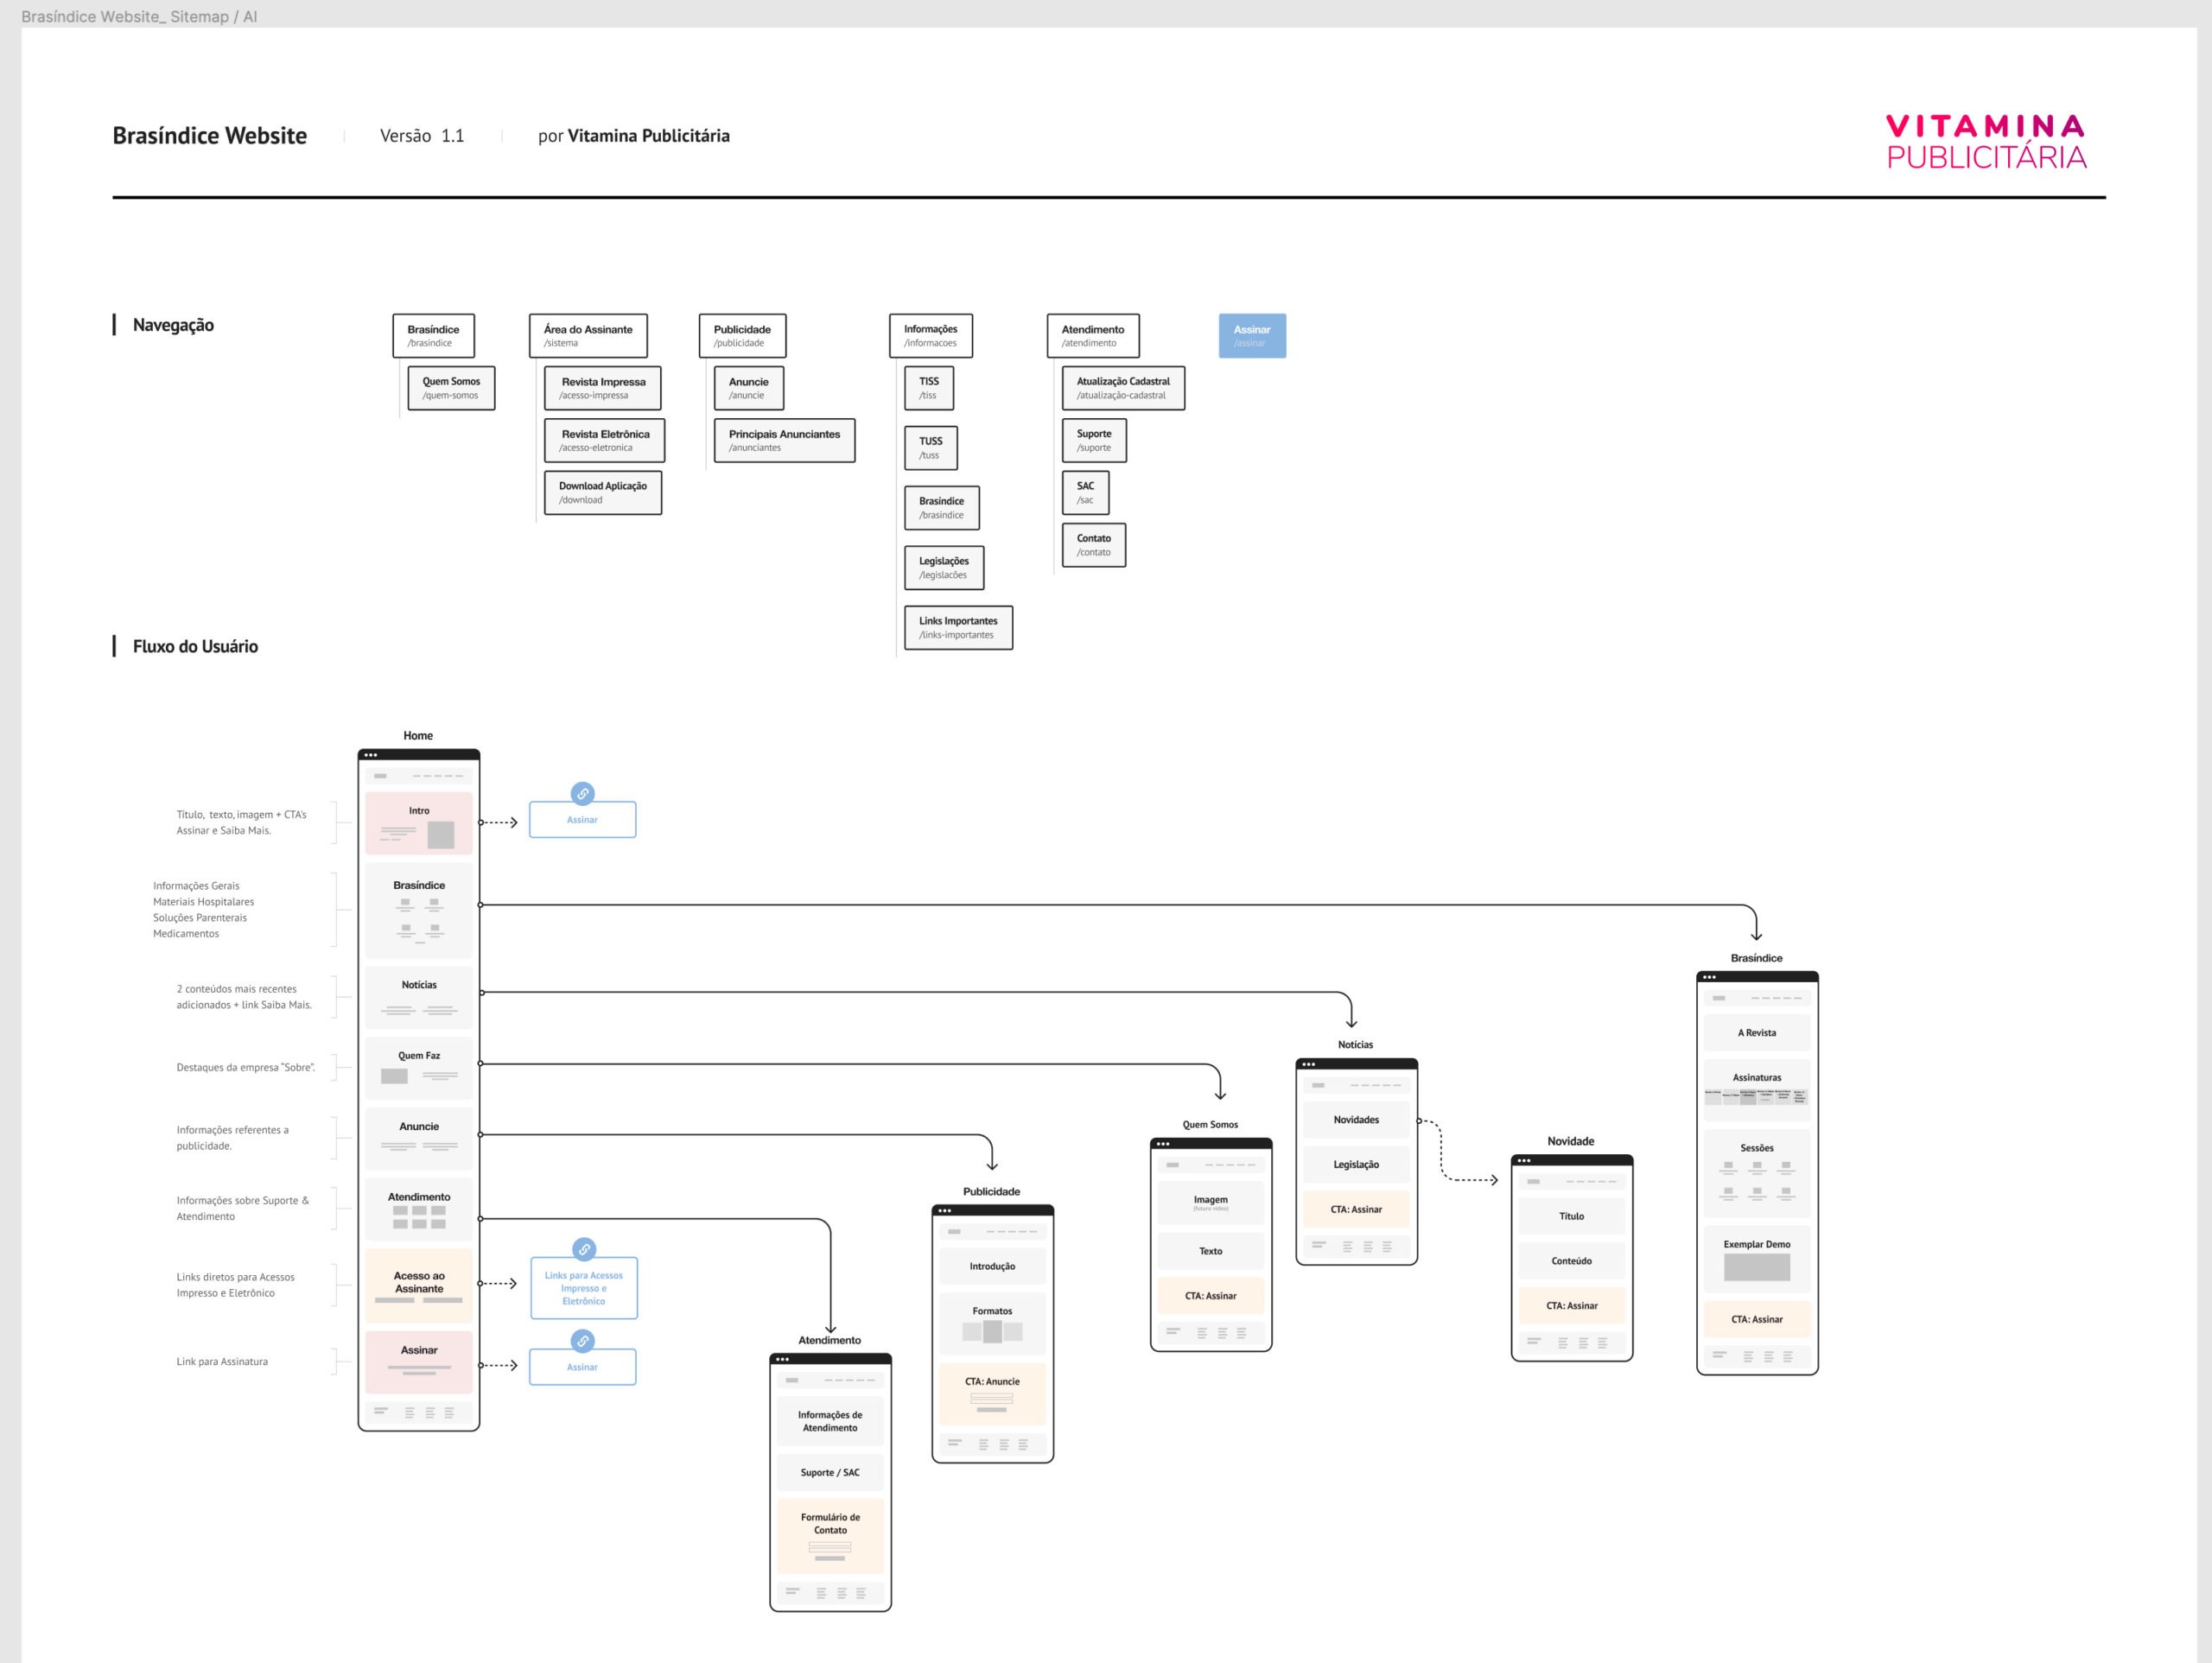This screenshot has width=2212, height=1663.
Task: Select Suporte /suporte navigation box
Action: (x=1094, y=440)
